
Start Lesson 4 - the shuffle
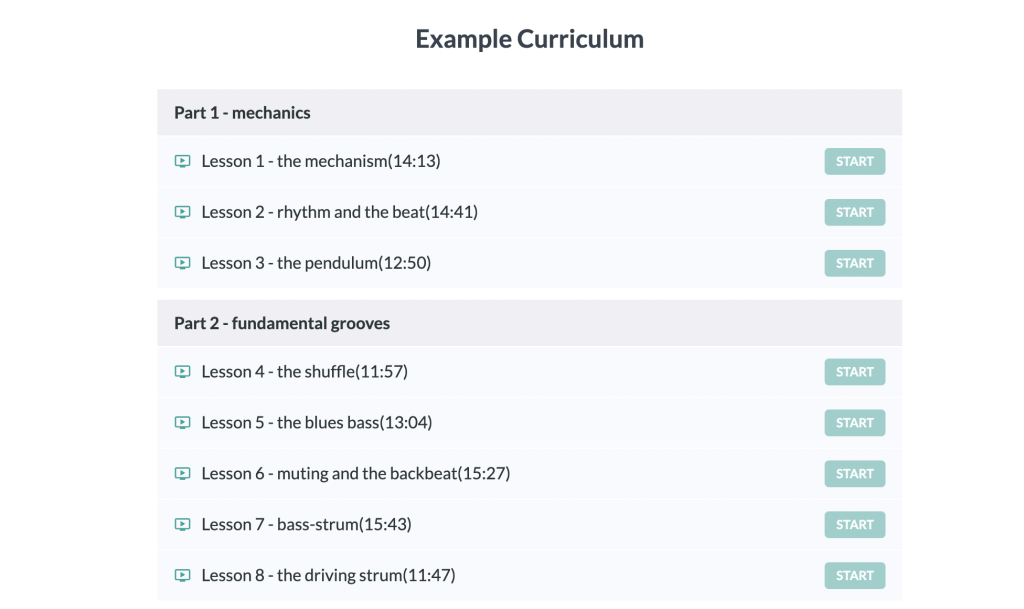pos(854,372)
